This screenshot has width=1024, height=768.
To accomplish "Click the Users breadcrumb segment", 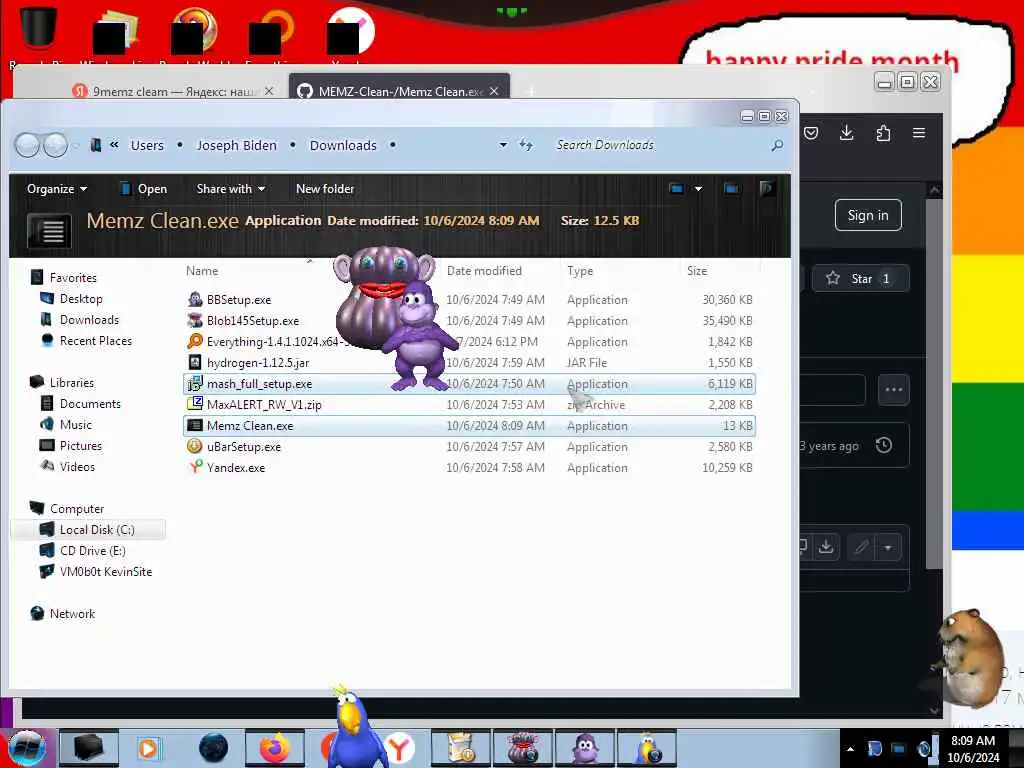I will point(147,145).
